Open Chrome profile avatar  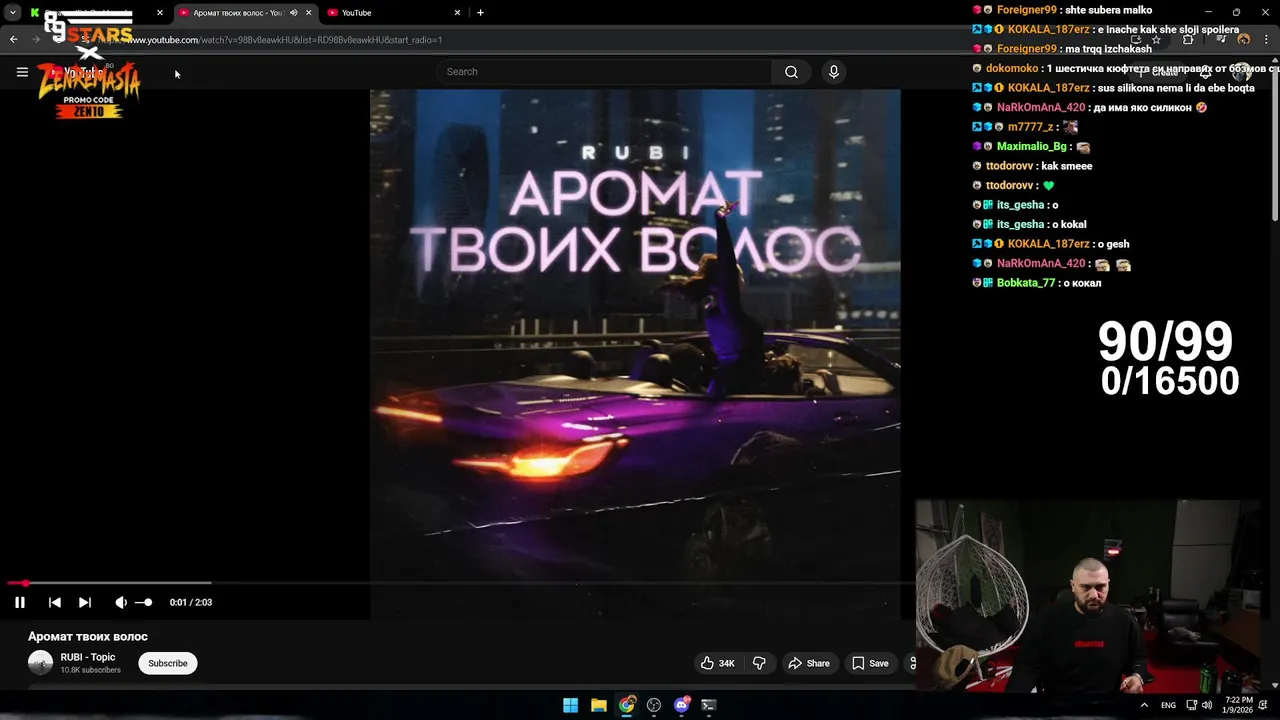pyautogui.click(x=1243, y=40)
